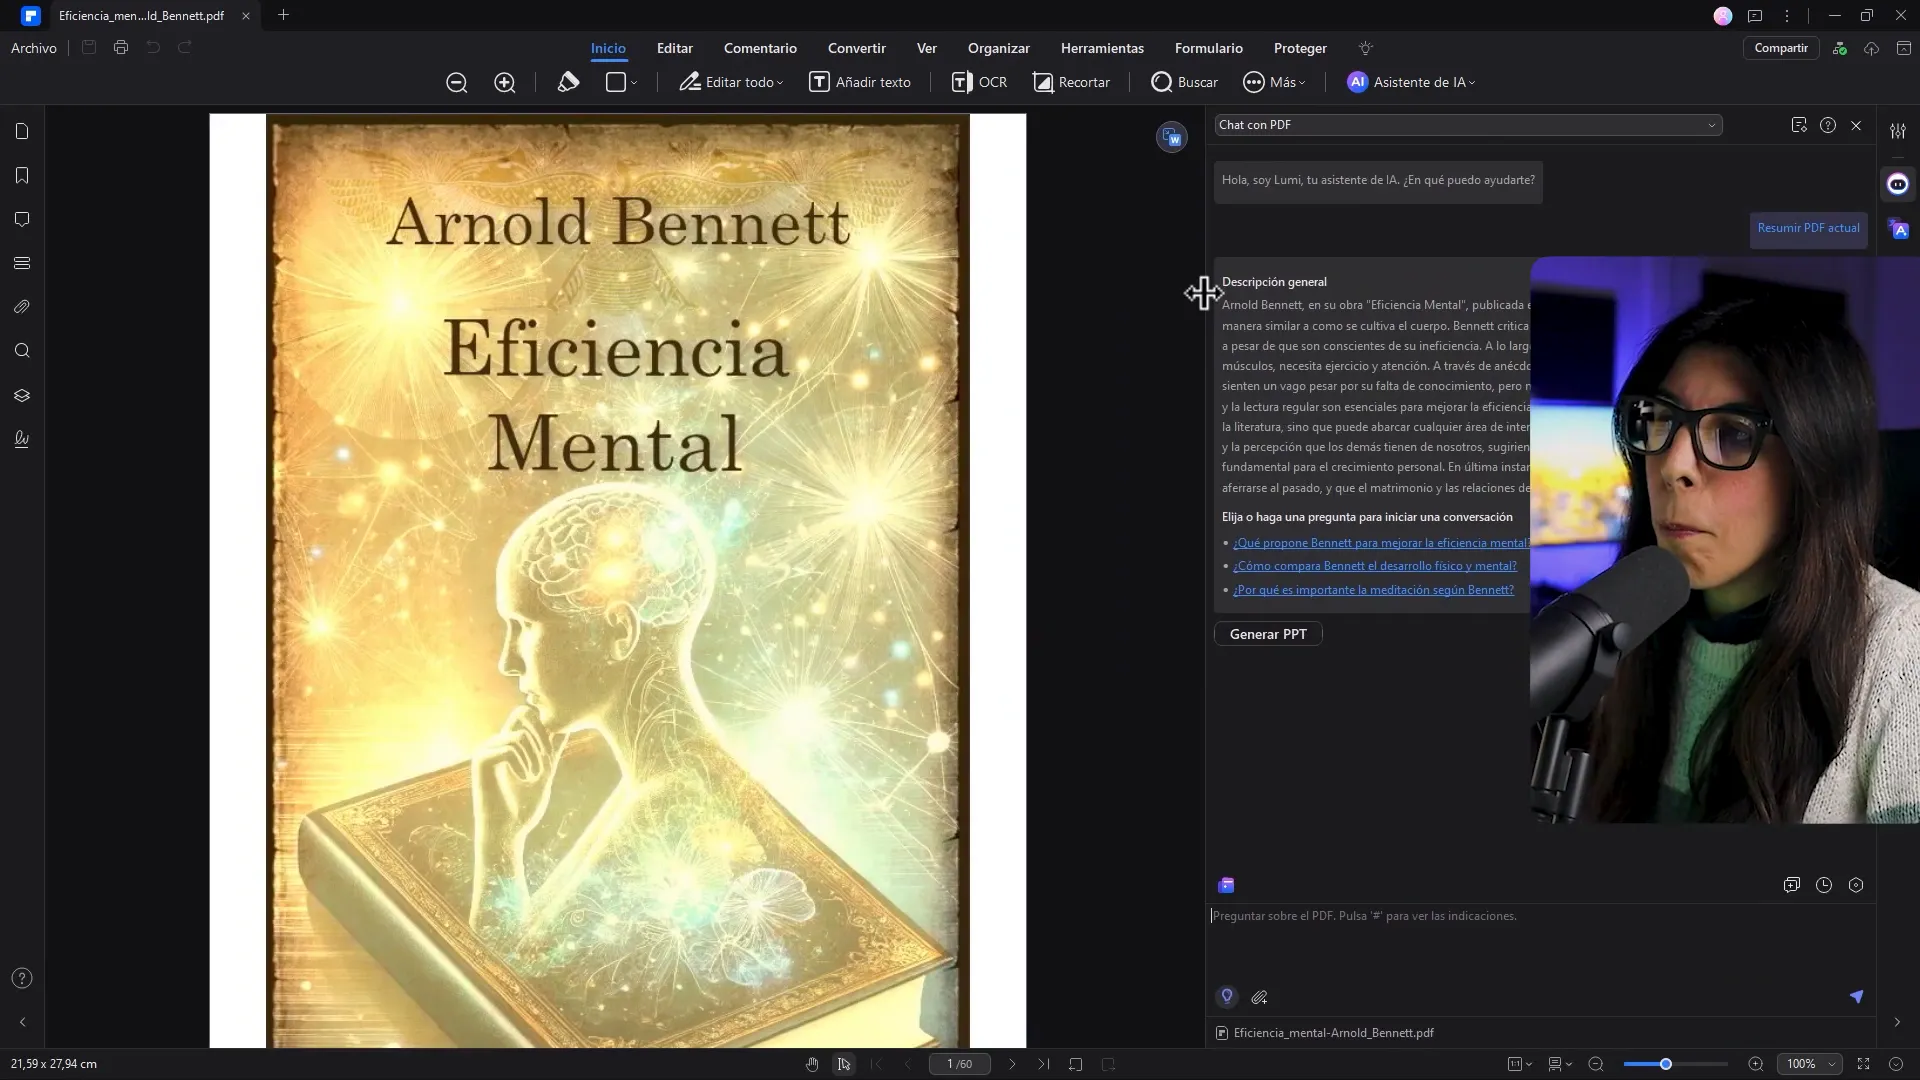Open attachments paperclip panel

[x=22, y=307]
